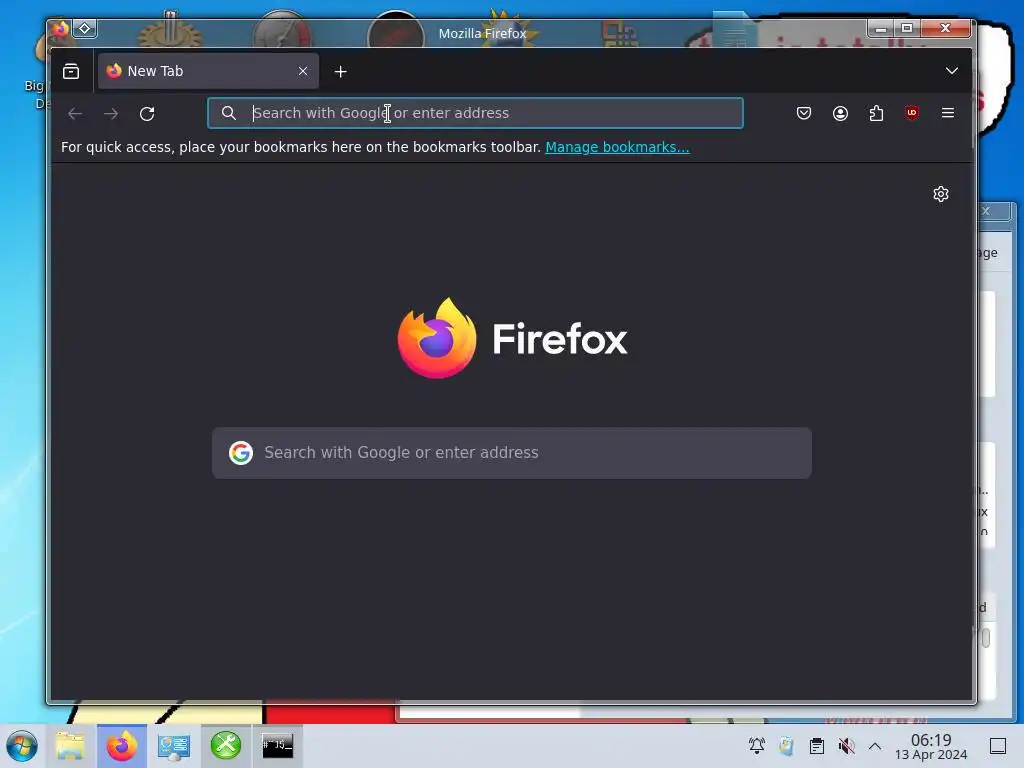This screenshot has height=768, width=1024.
Task: Switch to Firefox in taskbar
Action: (122, 746)
